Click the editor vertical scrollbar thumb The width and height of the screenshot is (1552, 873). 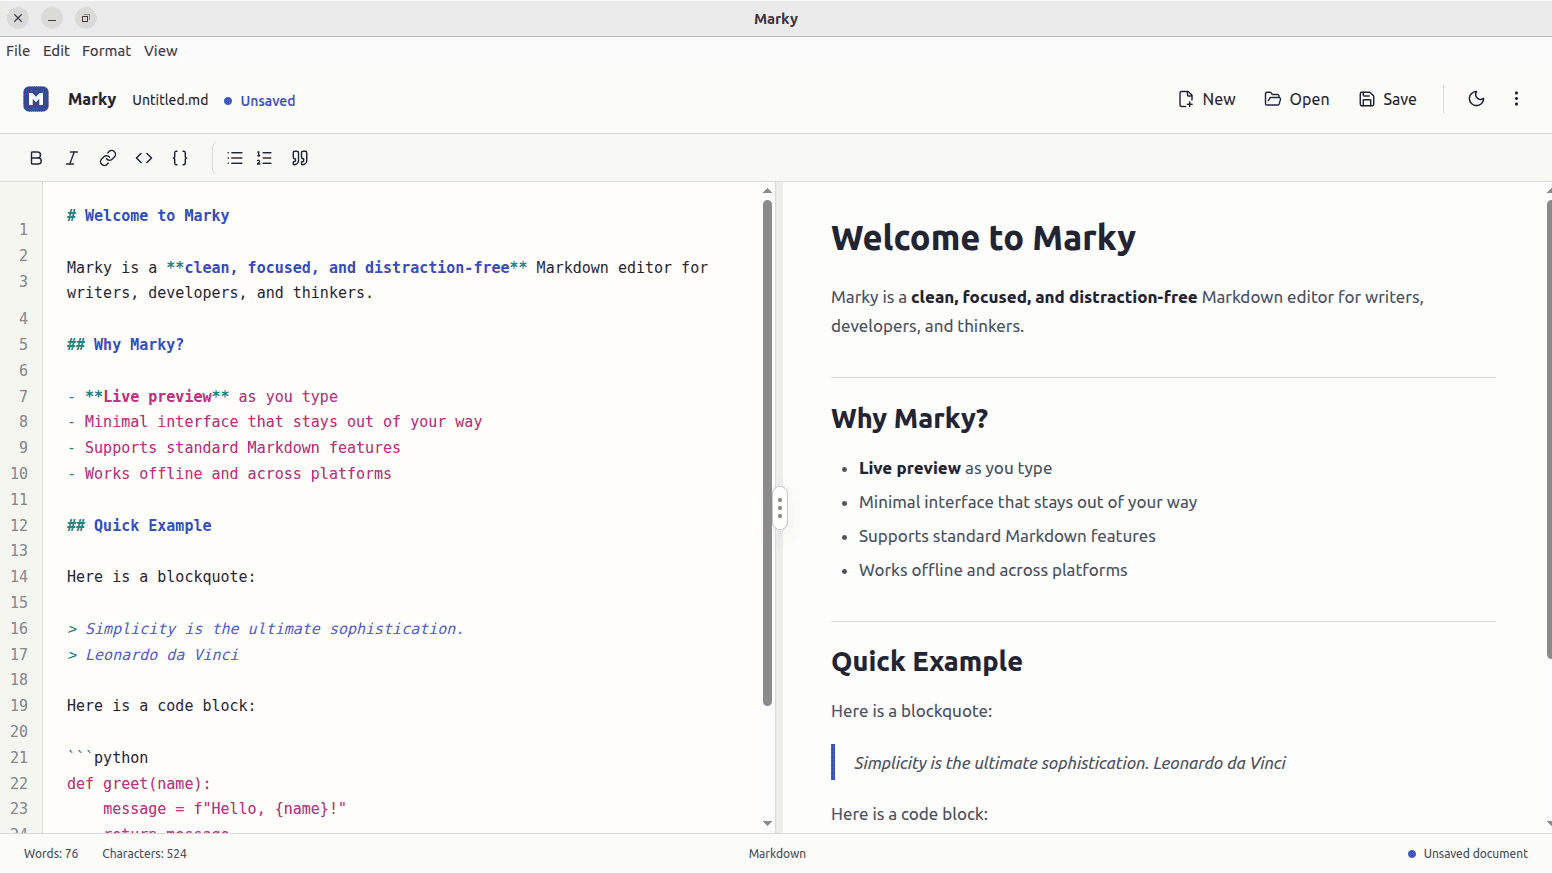(x=767, y=453)
